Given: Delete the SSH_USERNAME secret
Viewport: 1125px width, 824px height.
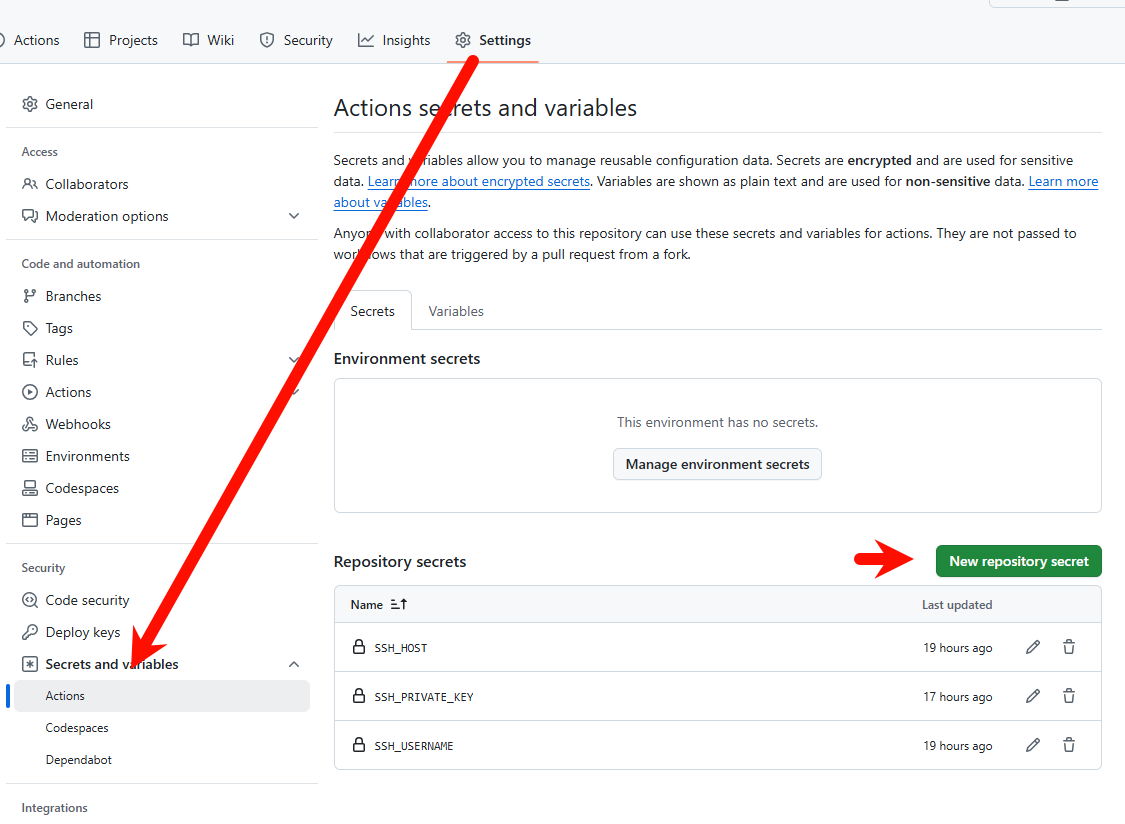Looking at the screenshot, I should click(1068, 745).
